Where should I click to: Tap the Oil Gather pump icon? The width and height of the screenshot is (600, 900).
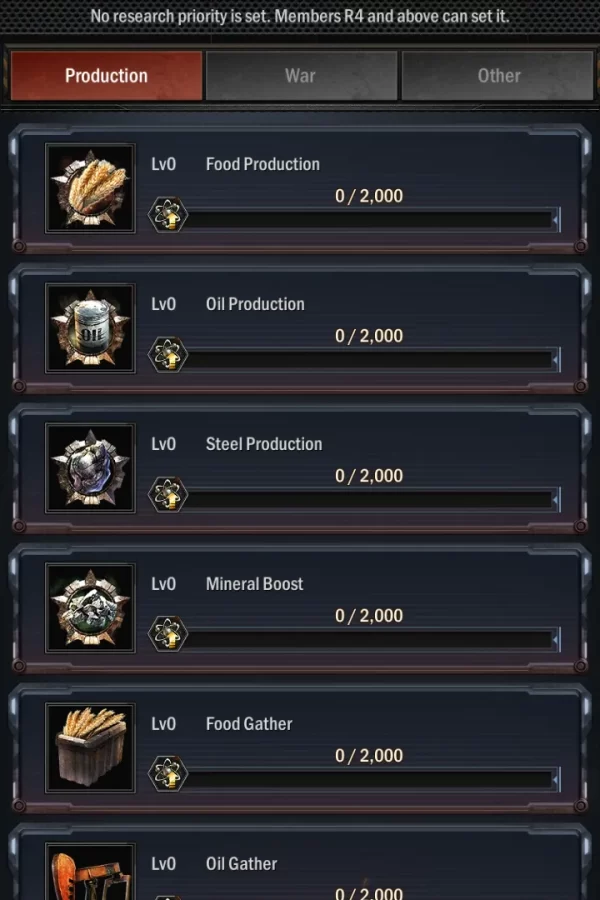point(90,874)
